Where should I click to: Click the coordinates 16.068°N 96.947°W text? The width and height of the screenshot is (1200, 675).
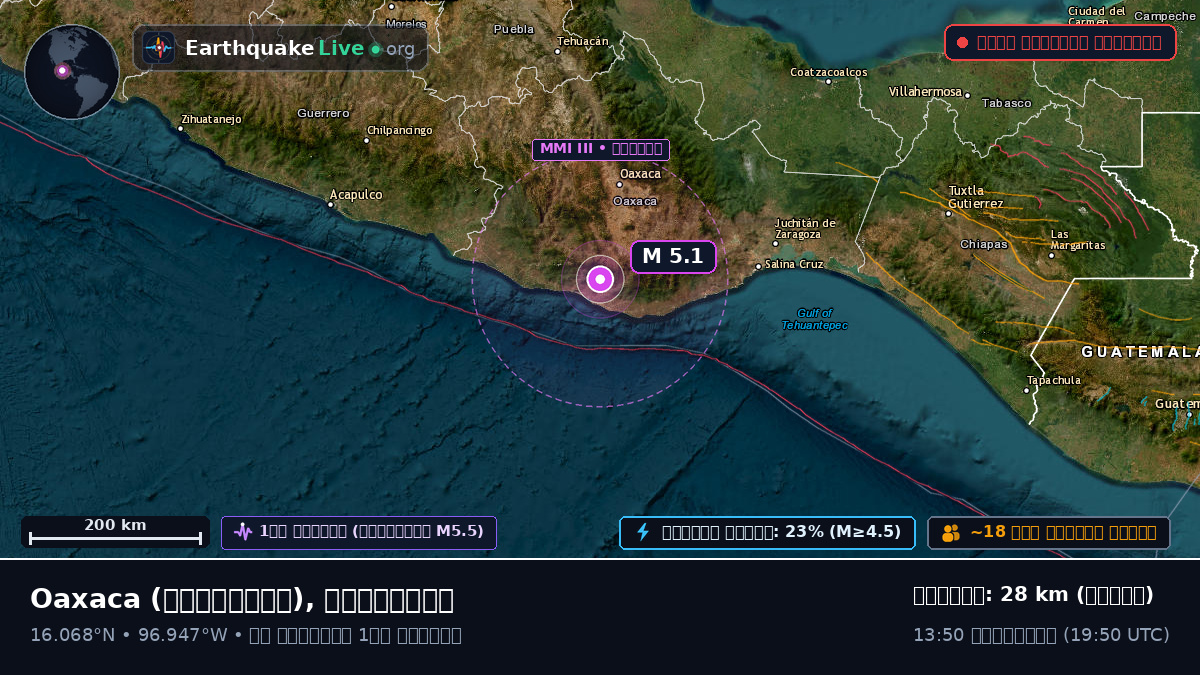point(129,634)
